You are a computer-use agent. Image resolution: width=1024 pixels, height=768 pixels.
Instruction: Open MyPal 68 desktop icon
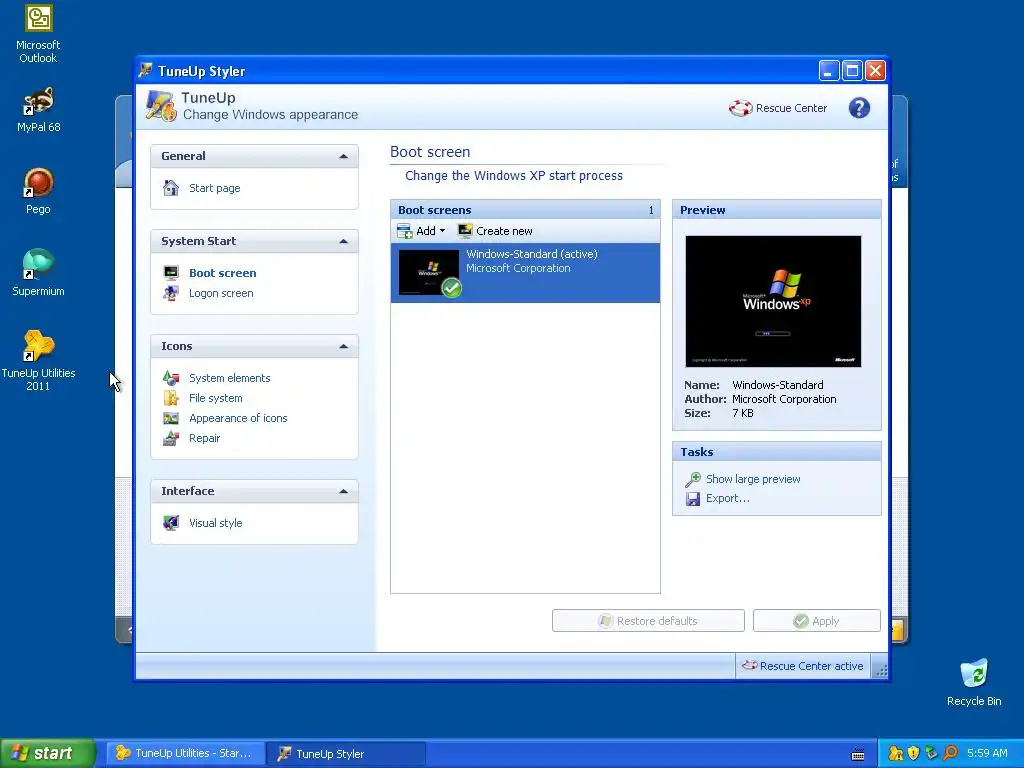point(38,101)
